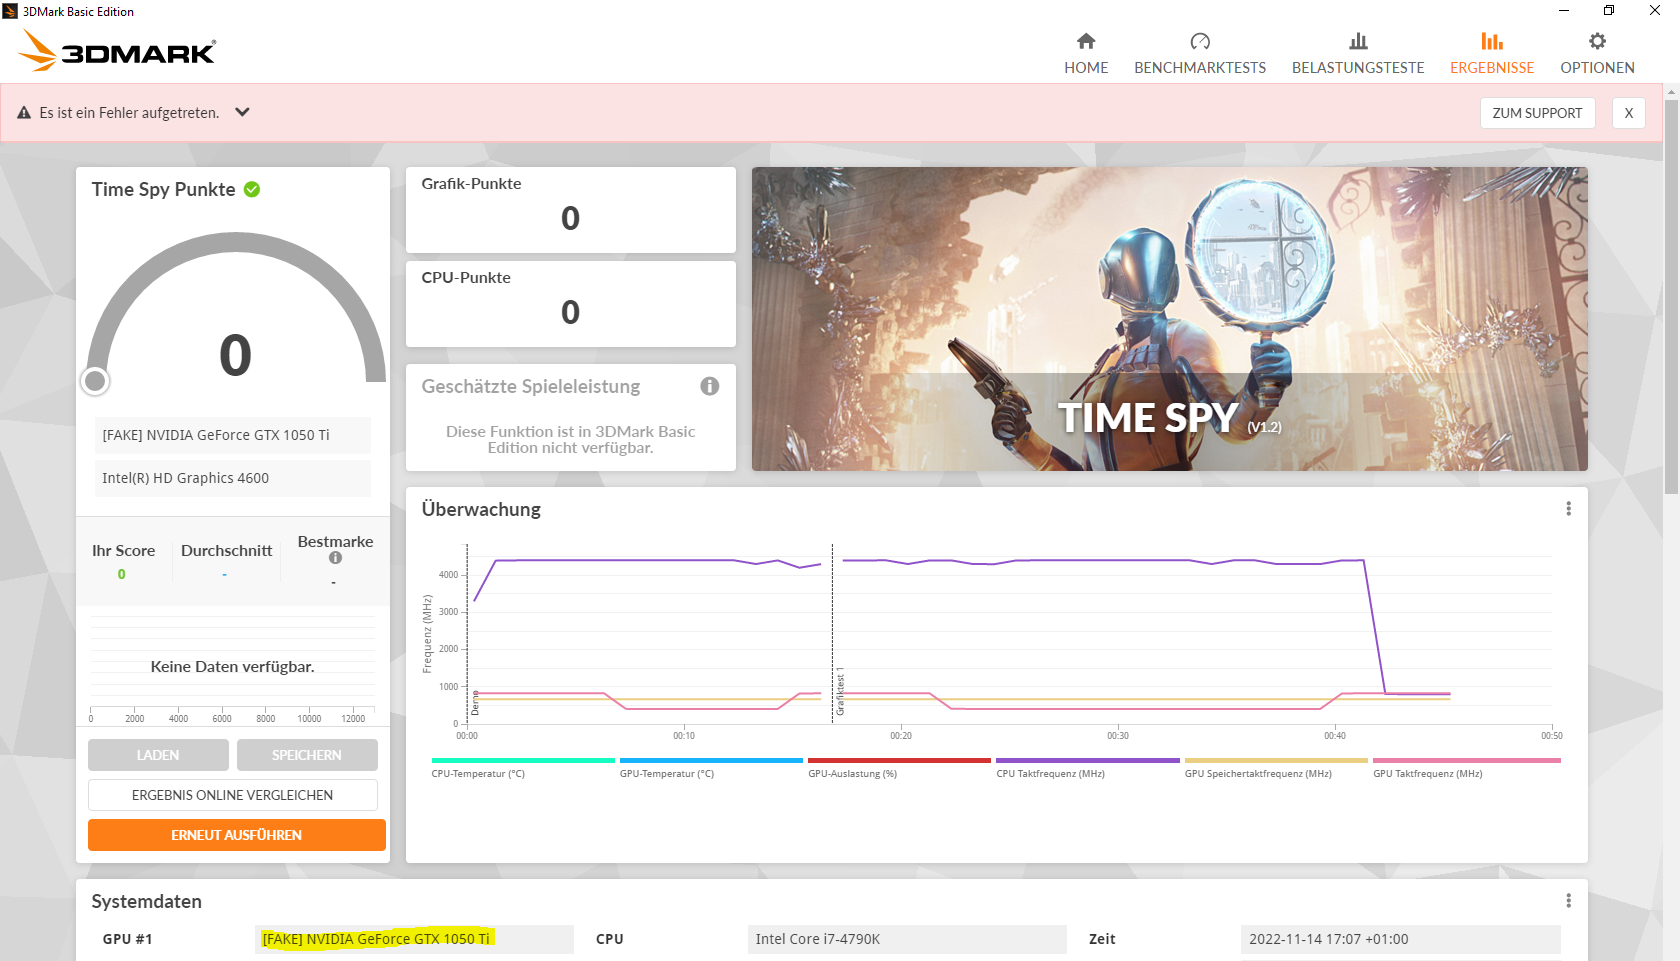
Task: Click the 3DMark title bar app icon
Action: 10,11
